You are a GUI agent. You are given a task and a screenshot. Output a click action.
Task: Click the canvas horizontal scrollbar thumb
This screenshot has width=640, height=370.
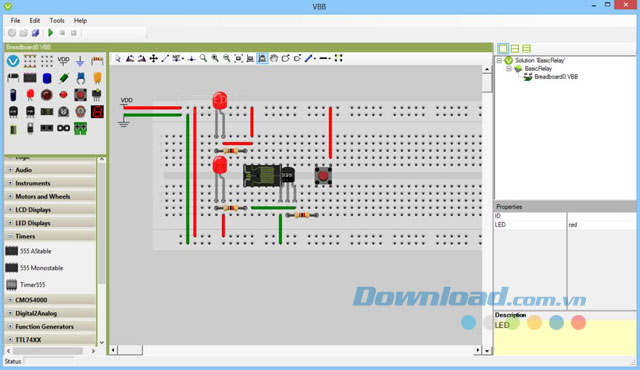click(x=130, y=350)
